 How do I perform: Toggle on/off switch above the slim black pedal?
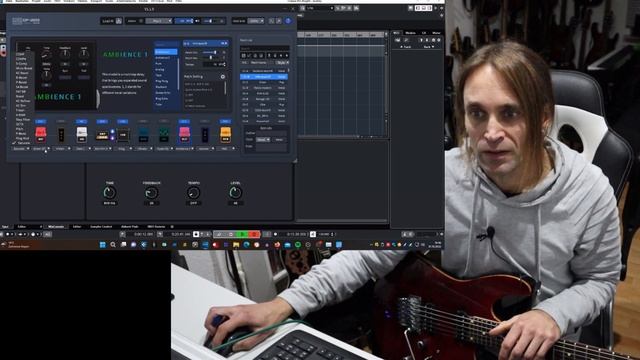[x=61, y=122]
